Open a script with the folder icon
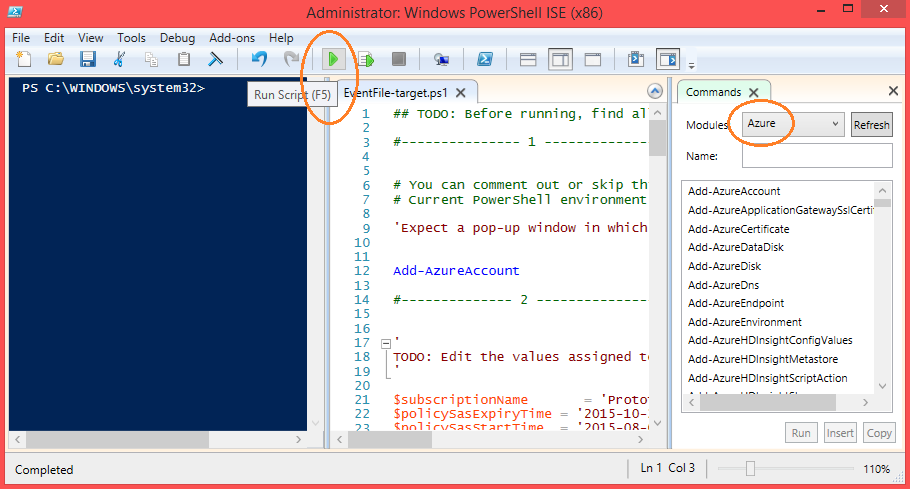 (x=56, y=59)
